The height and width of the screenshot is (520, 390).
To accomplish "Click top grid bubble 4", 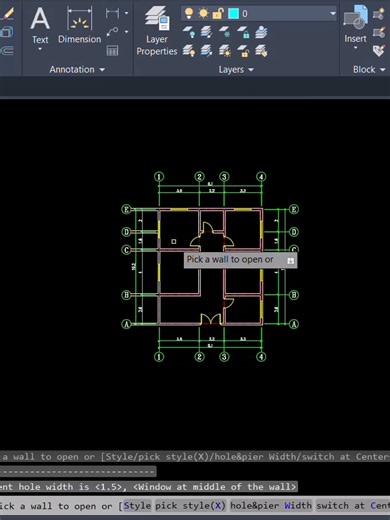I will coord(261,177).
